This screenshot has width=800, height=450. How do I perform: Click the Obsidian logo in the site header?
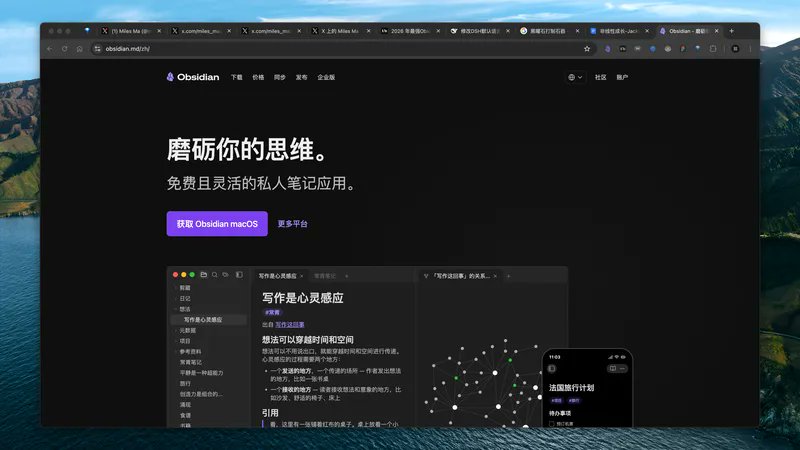click(x=193, y=77)
